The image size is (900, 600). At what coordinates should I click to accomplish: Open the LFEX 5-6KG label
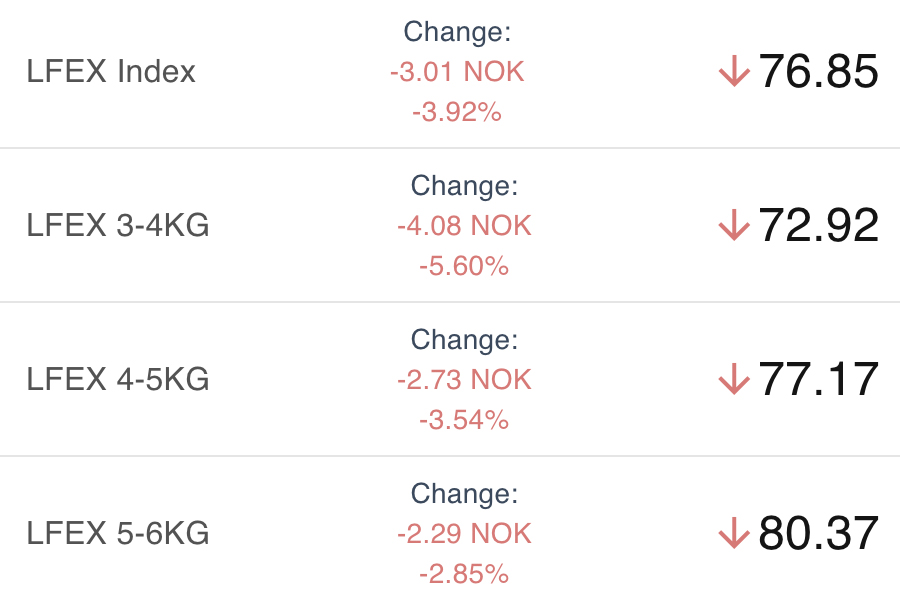(118, 534)
